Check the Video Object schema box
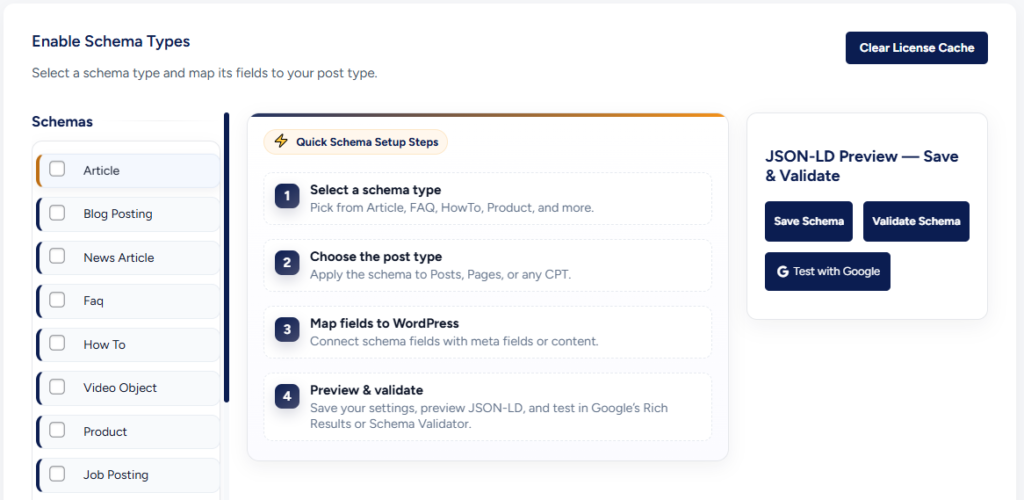1024x500 pixels. 58,387
